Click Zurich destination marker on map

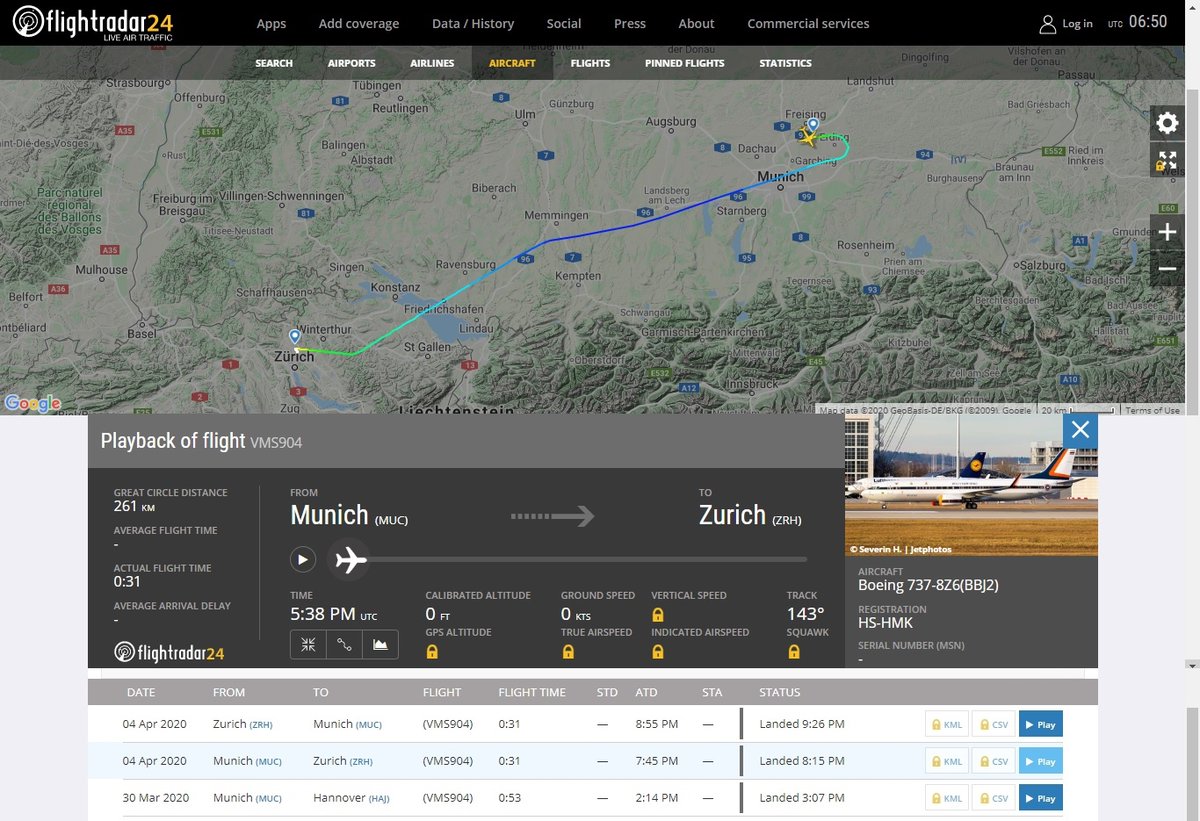click(x=294, y=338)
